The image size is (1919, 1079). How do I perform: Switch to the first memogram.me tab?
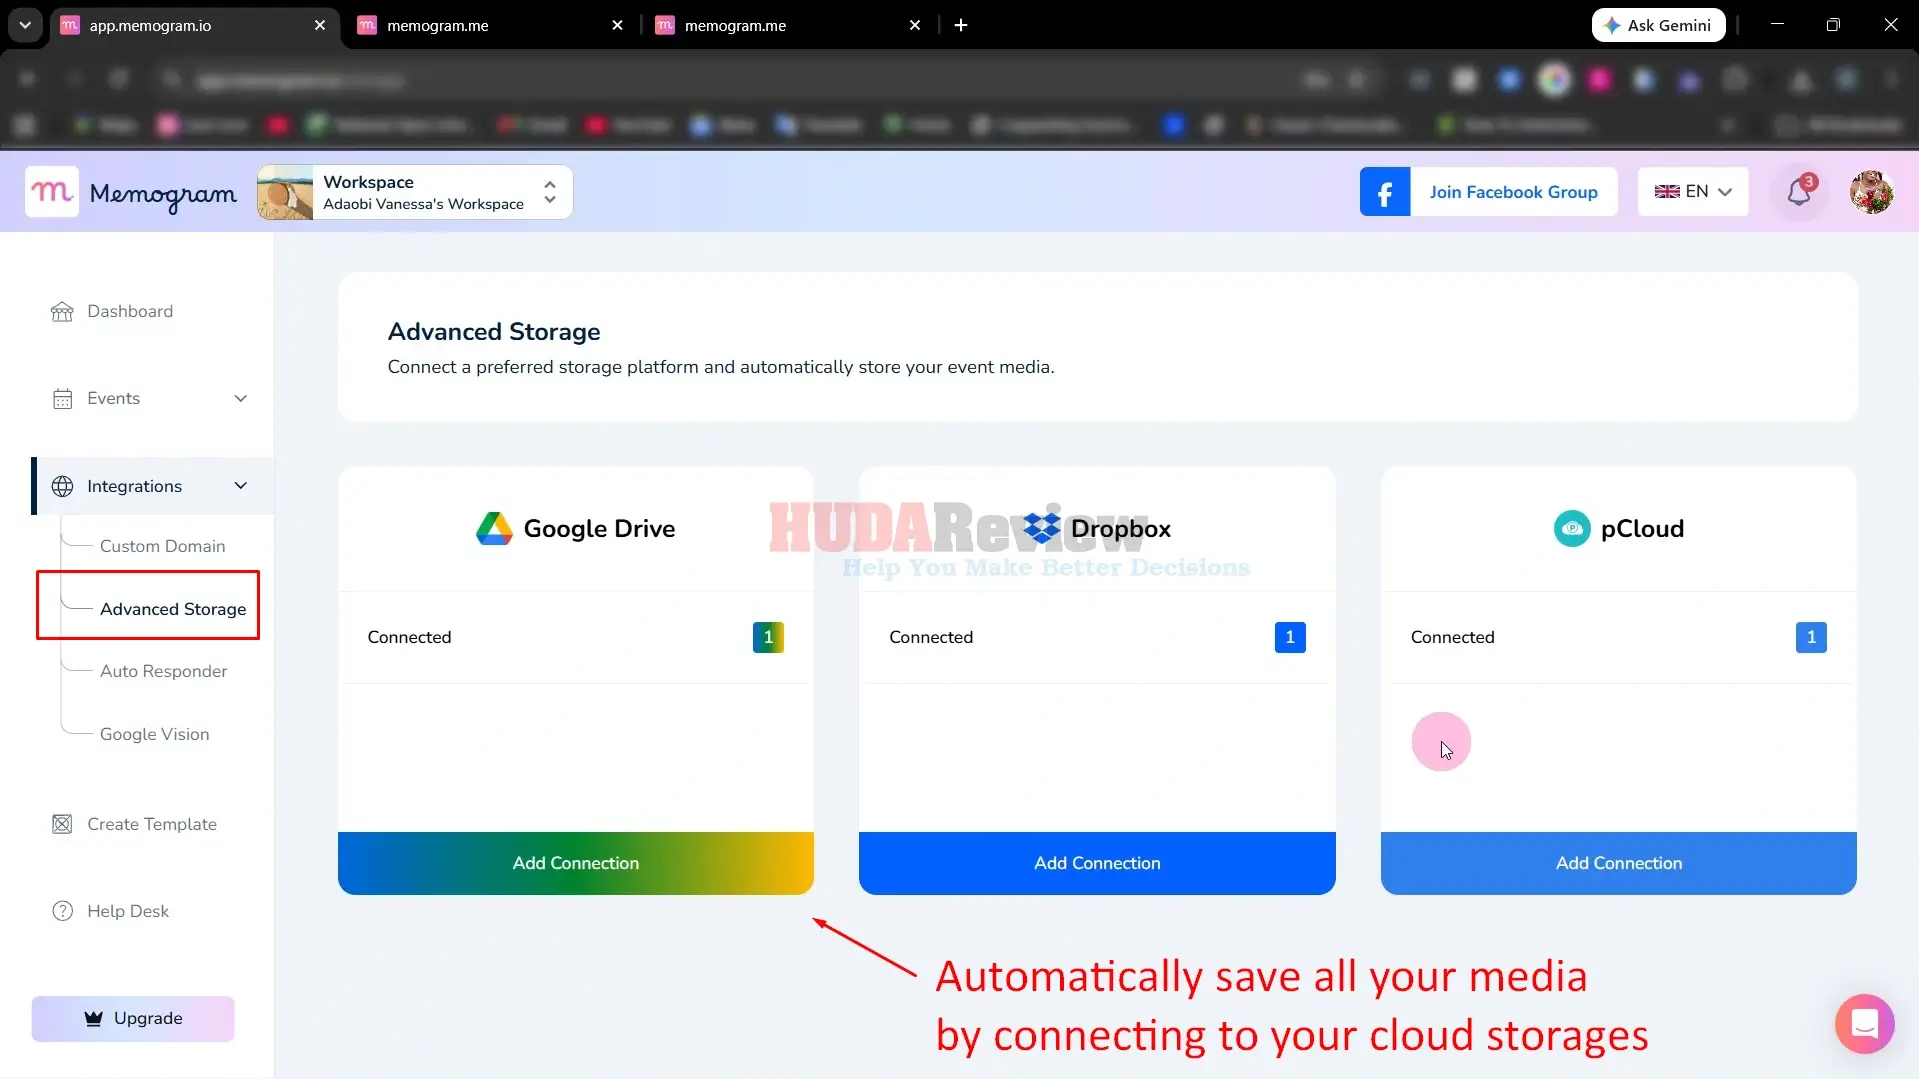(x=490, y=25)
